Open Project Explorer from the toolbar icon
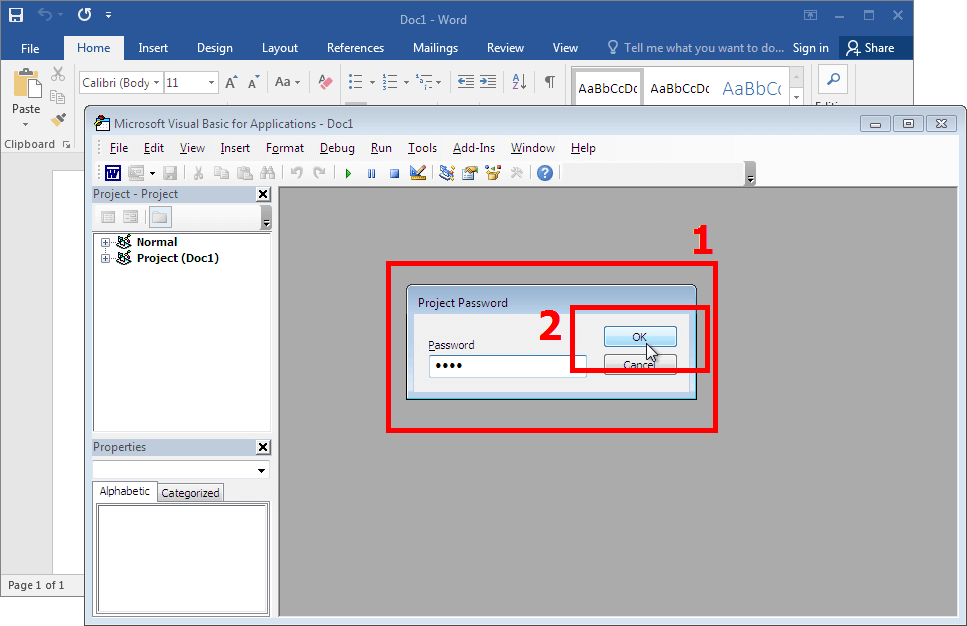The image size is (967, 626). [x=446, y=173]
